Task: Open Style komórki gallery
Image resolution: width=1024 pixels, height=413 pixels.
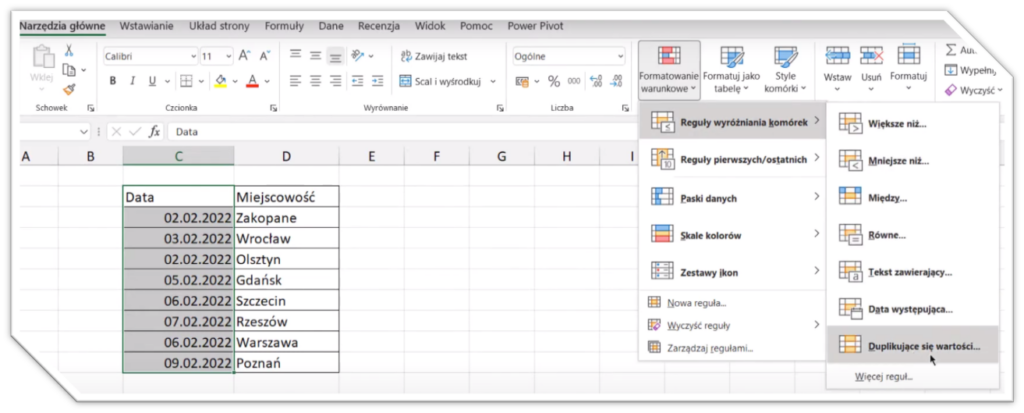Action: (785, 67)
